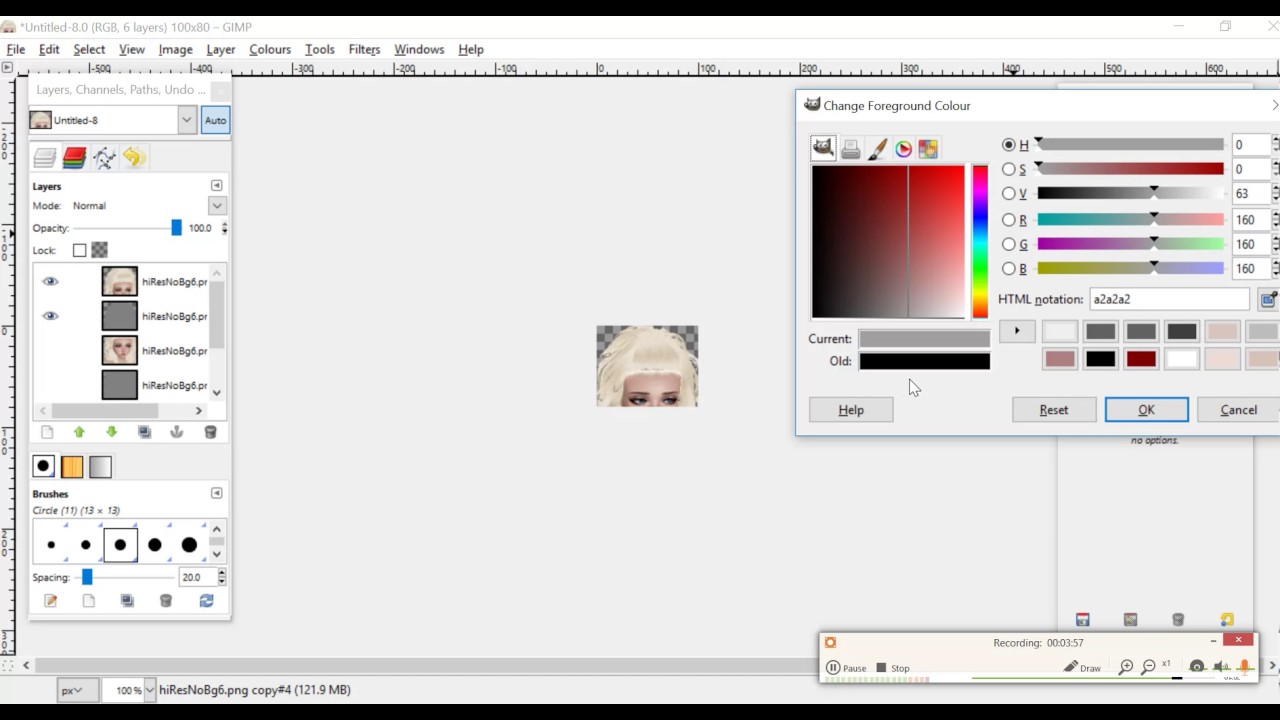This screenshot has height=720, width=1280.
Task: Expand the recent colors history arrow
Action: [1016, 330]
